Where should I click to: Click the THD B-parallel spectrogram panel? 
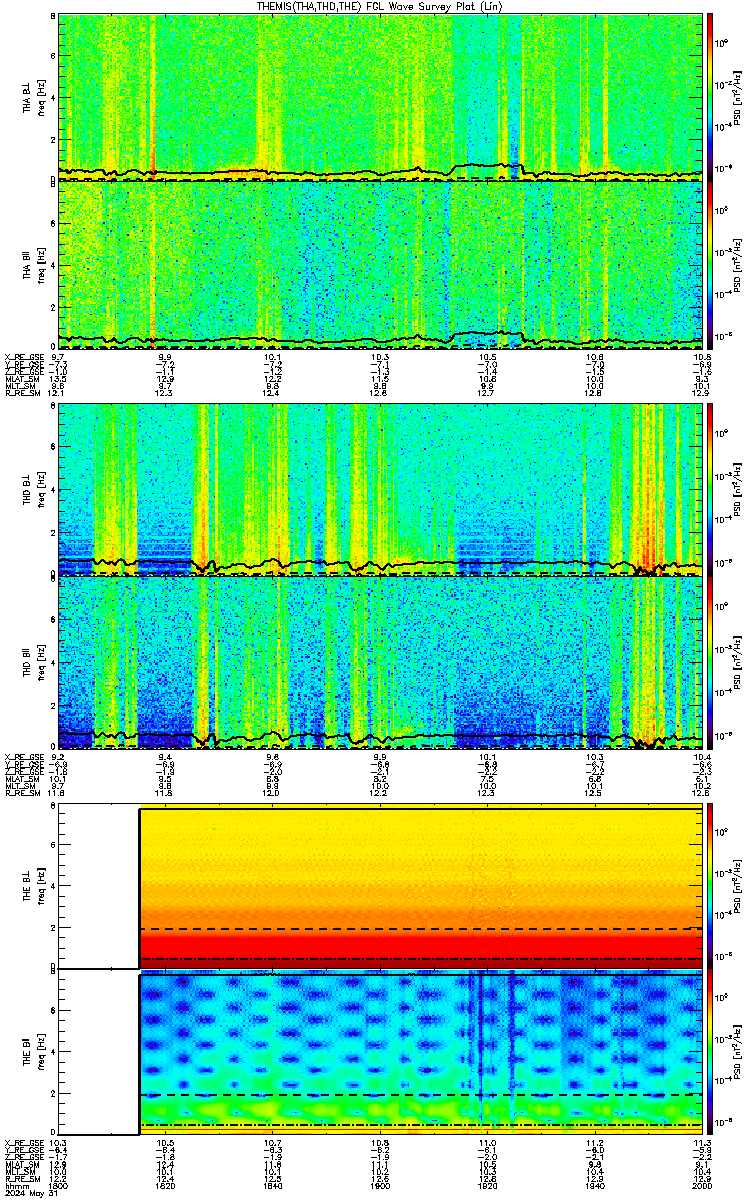379,661
